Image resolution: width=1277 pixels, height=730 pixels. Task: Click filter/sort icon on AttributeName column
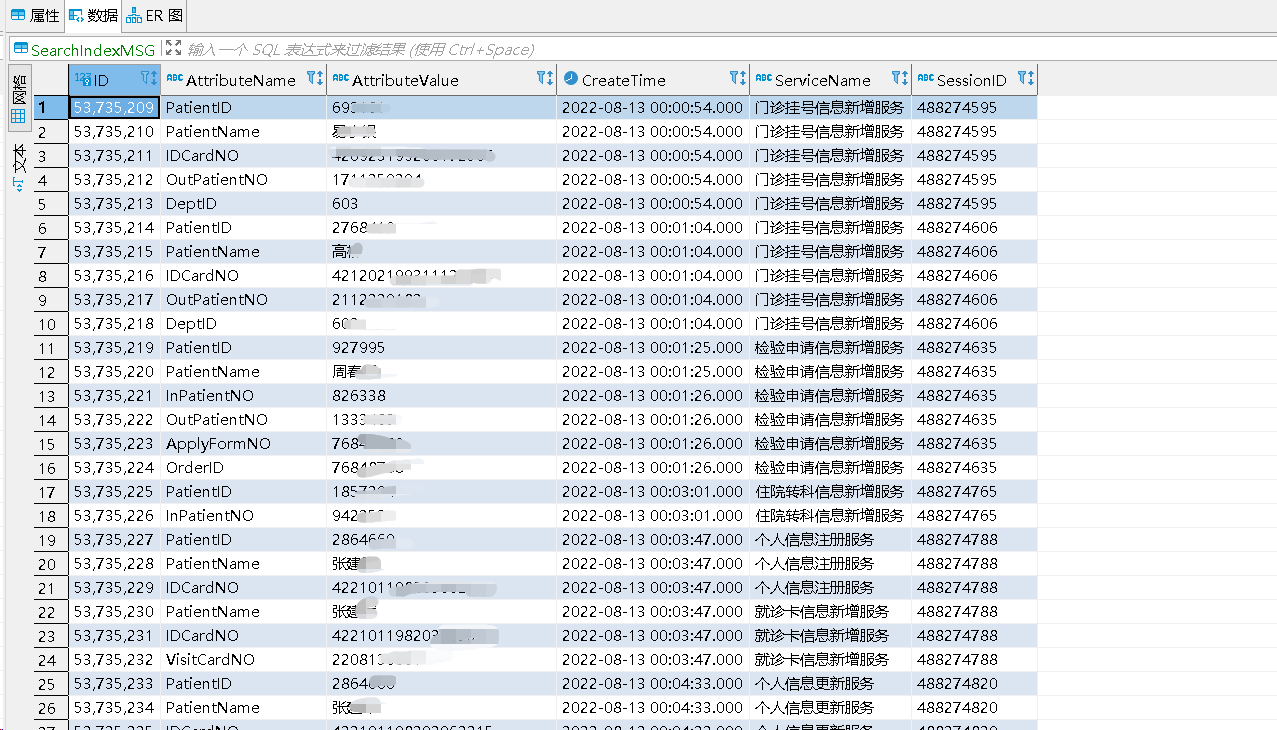(314, 79)
